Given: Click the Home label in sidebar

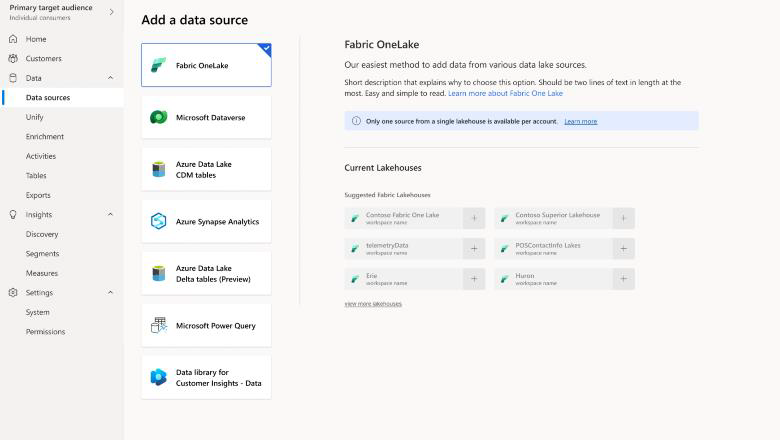Looking at the screenshot, I should click(x=36, y=39).
